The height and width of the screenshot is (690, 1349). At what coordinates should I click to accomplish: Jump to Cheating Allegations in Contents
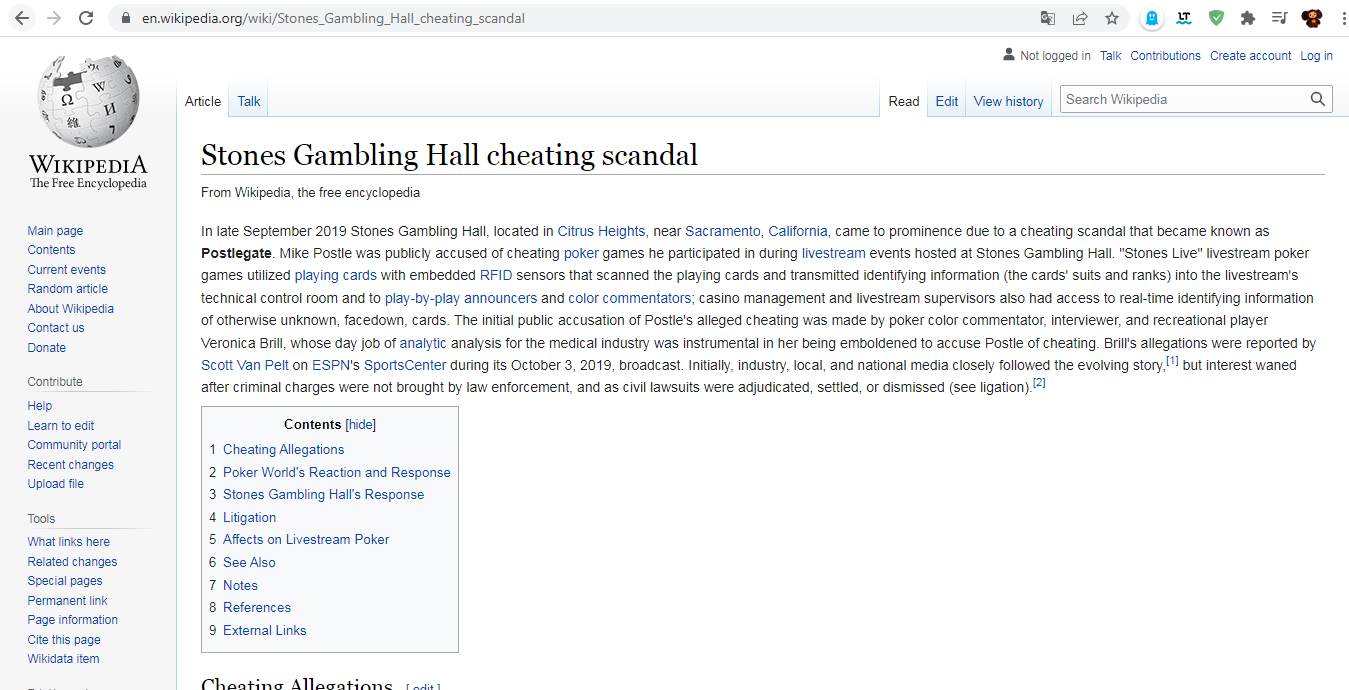tap(283, 450)
